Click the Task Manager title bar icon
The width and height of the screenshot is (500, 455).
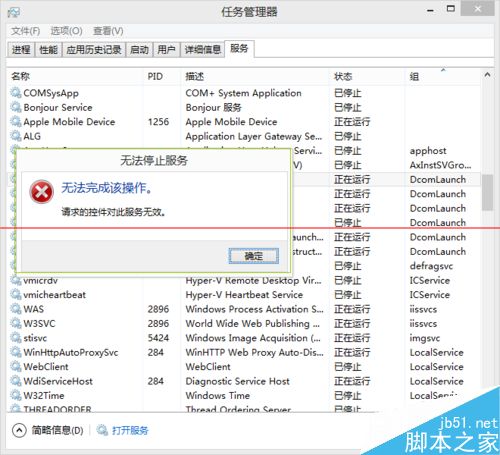(14, 12)
